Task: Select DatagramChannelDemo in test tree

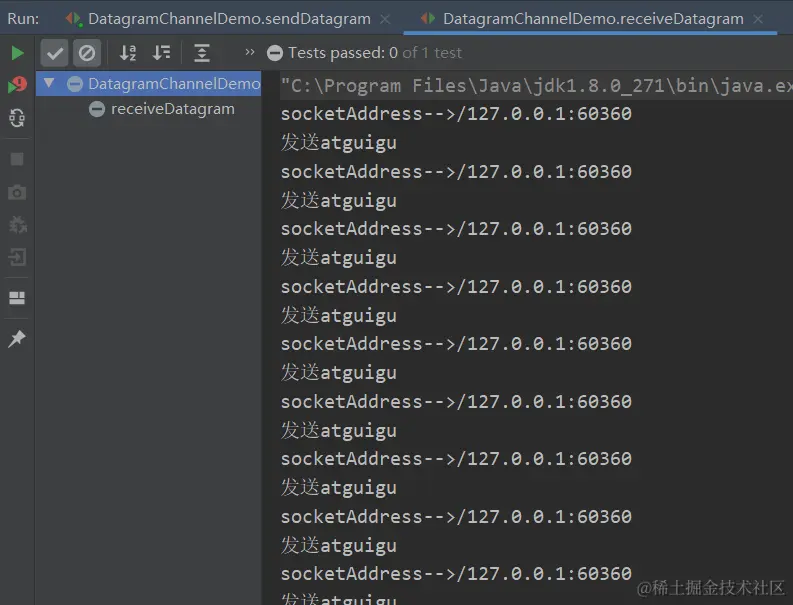Action: 149,83
